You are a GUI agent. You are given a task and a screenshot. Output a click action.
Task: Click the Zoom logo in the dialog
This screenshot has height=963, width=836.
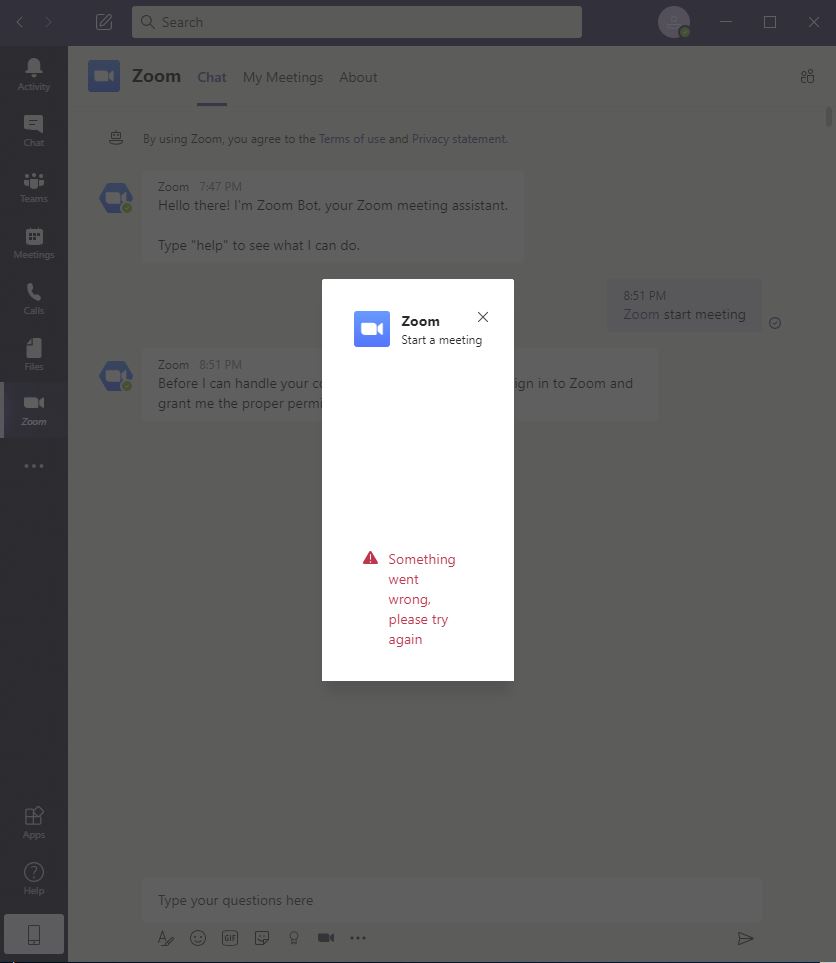[x=372, y=329]
